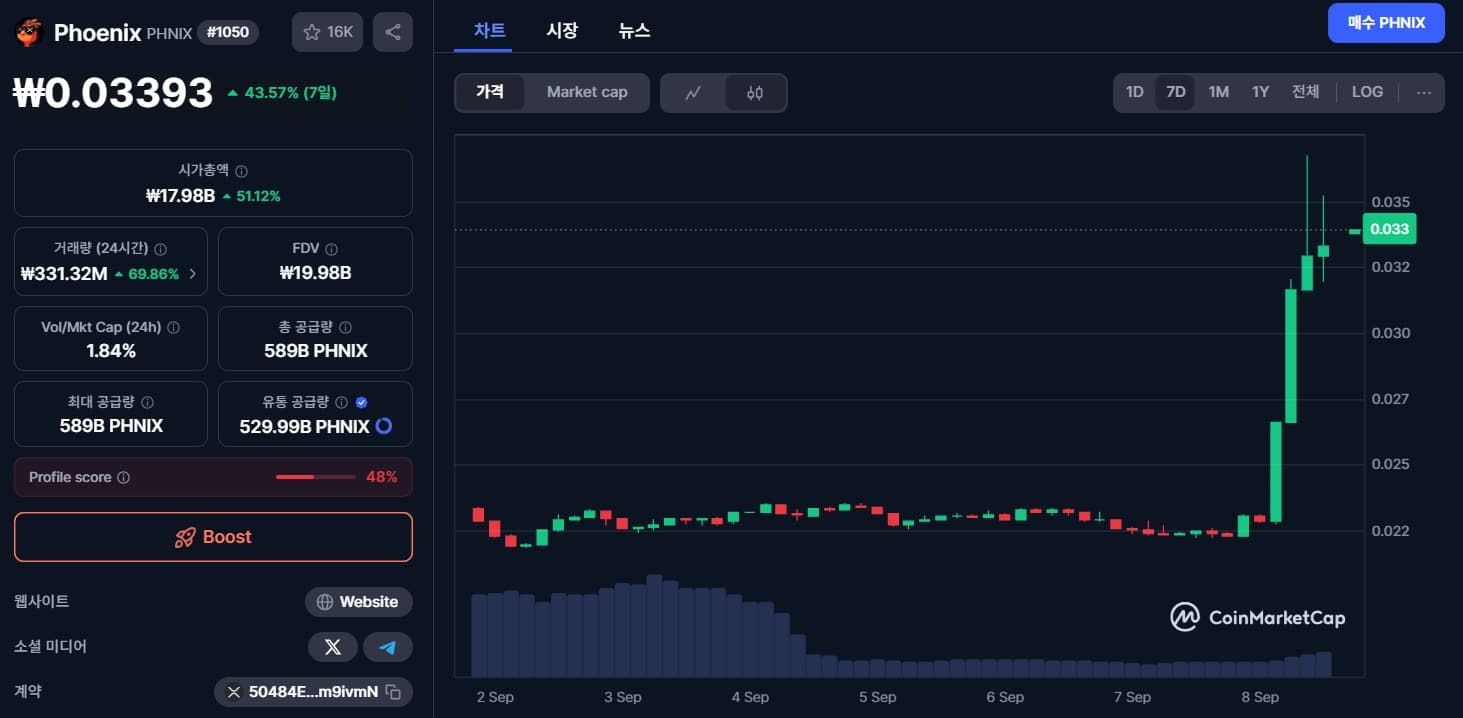1463x718 pixels.
Task: Open the Telegram social link
Action: coord(388,647)
